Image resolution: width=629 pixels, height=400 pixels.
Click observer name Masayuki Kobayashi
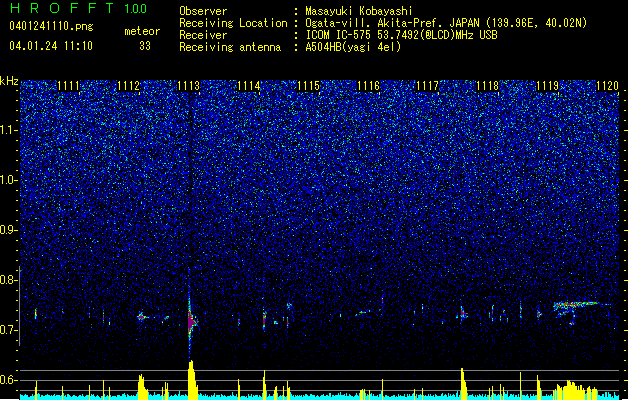click(359, 11)
